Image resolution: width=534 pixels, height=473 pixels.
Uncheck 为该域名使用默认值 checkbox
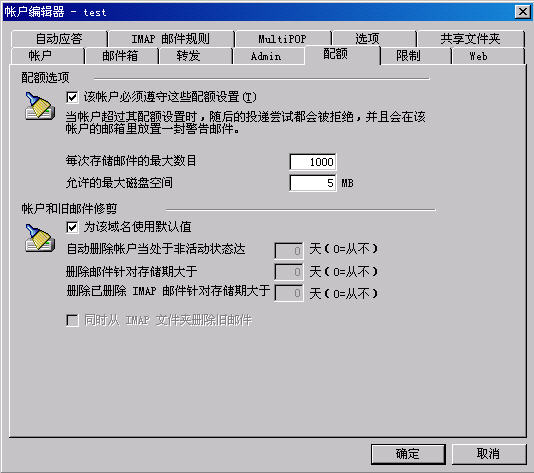click(72, 227)
